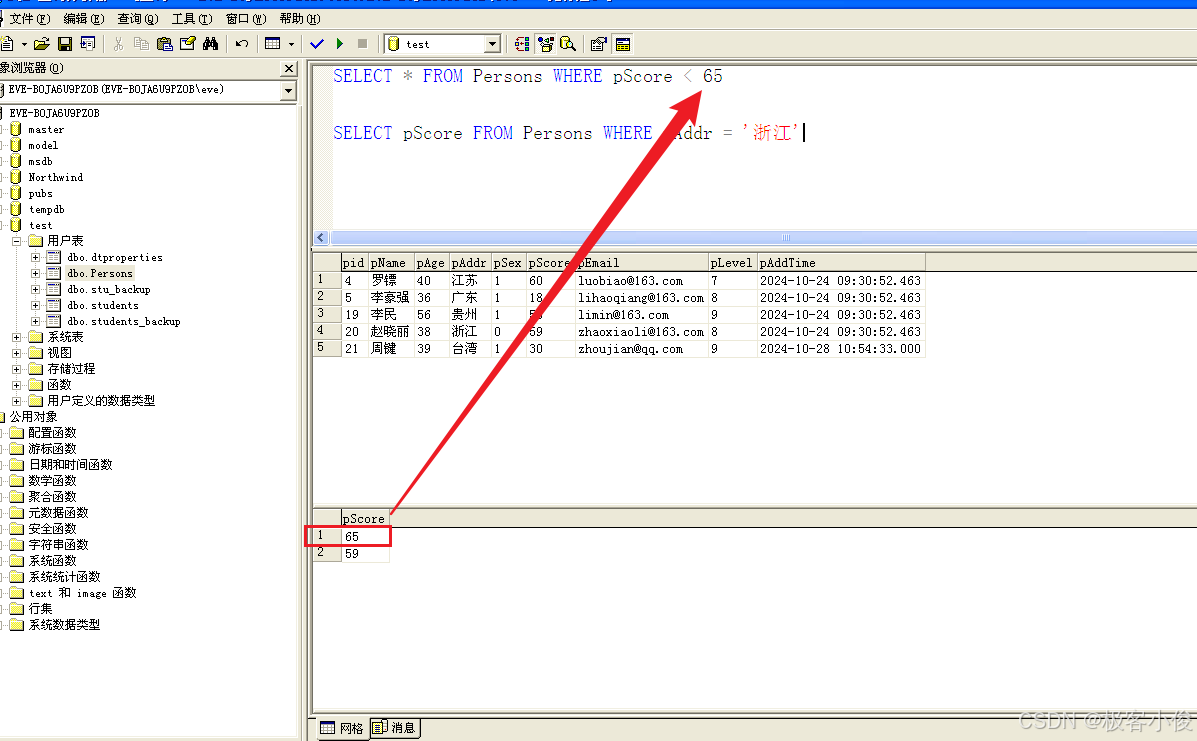
Task: Expand the 视图 folder
Action: pyautogui.click(x=16, y=353)
